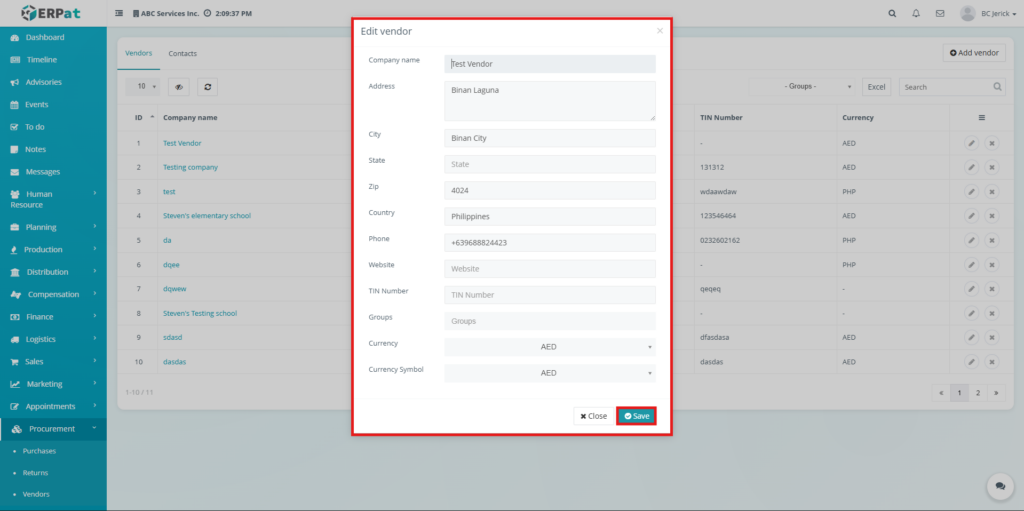Open BC Jerick user menu
Image resolution: width=1024 pixels, height=511 pixels.
point(988,13)
